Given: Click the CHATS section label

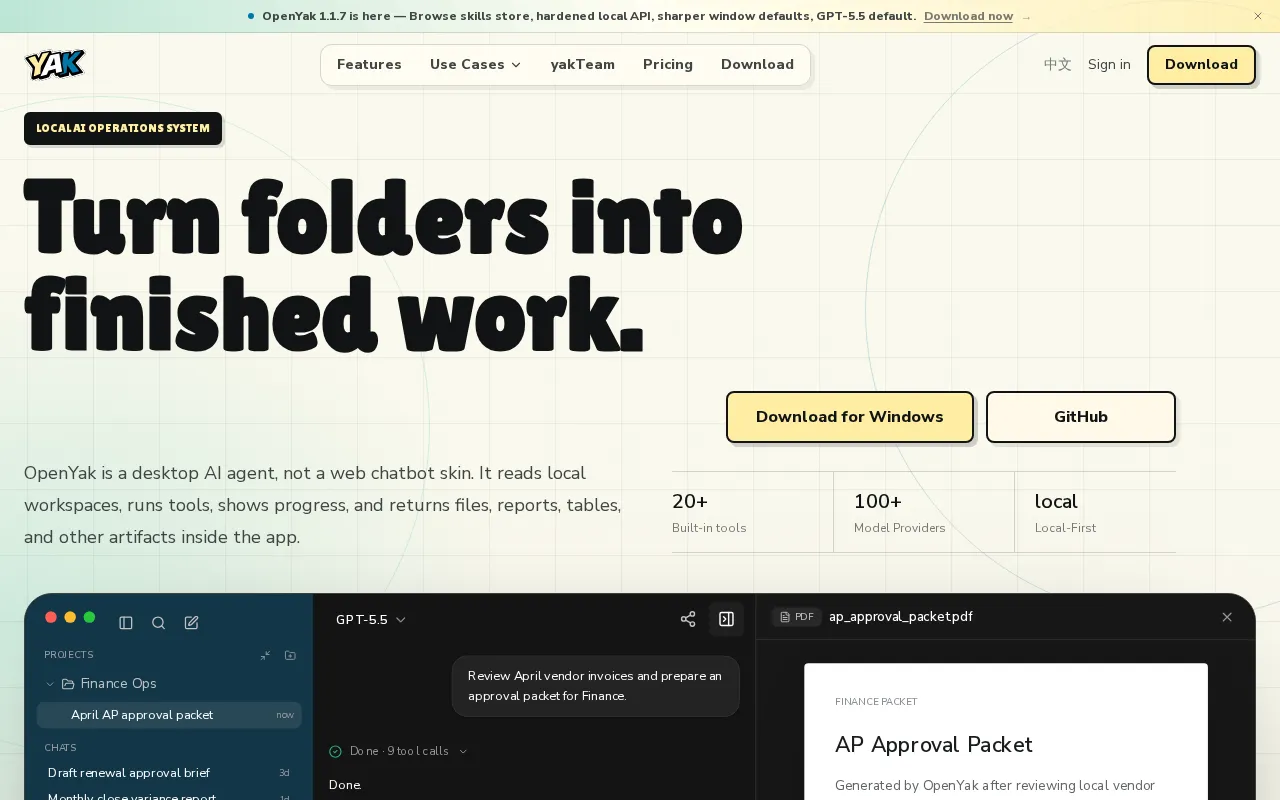Looking at the screenshot, I should 60,748.
